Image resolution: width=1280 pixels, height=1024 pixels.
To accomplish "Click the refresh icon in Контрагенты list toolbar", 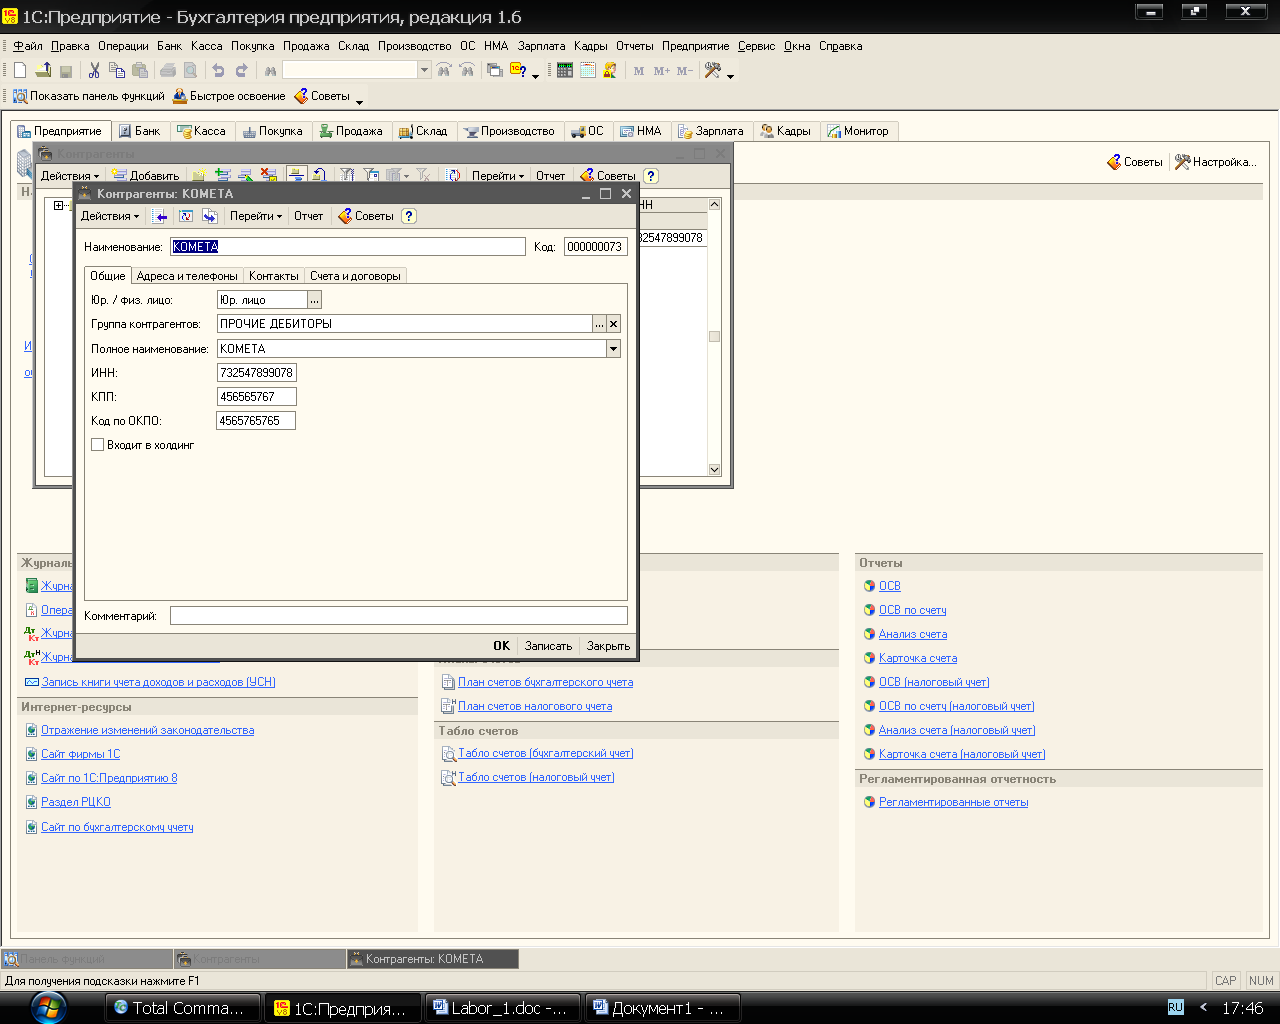I will [454, 176].
